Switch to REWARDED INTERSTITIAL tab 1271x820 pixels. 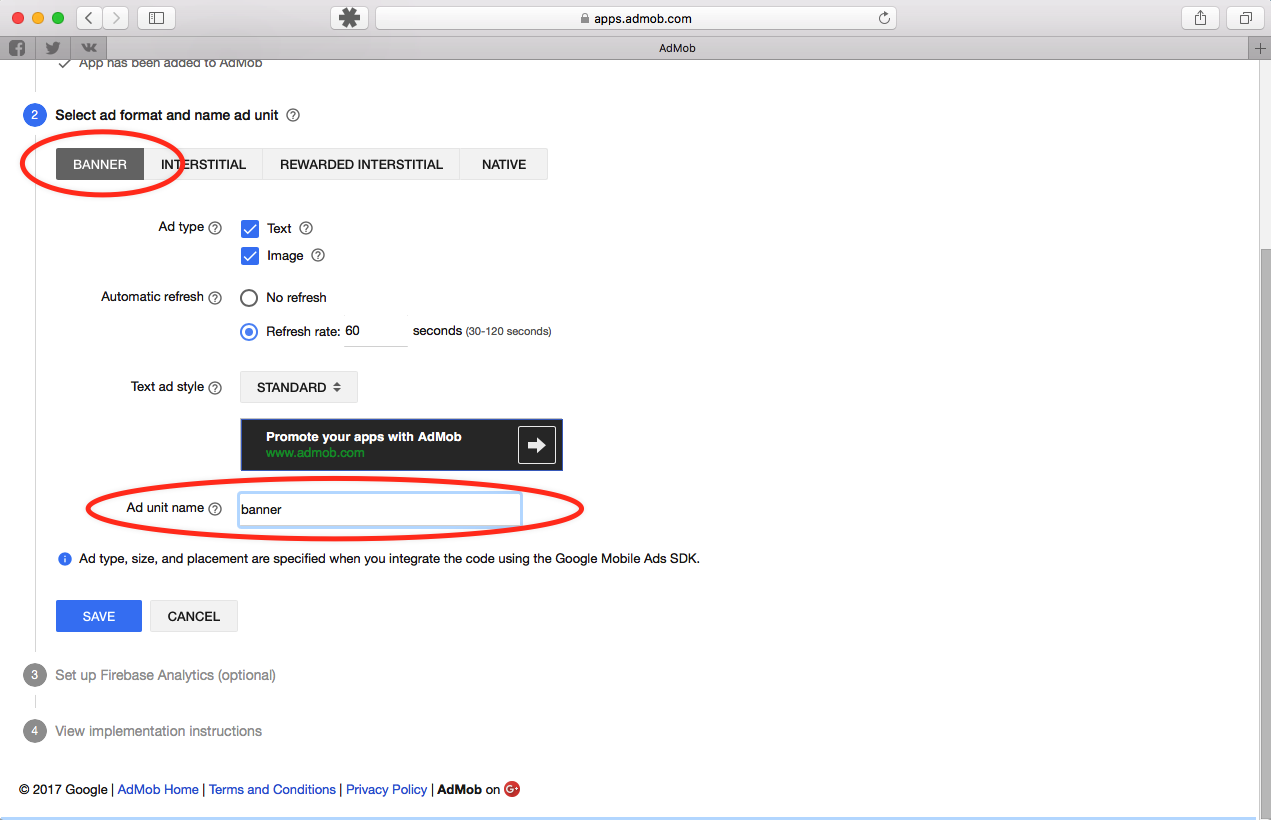[x=361, y=164]
